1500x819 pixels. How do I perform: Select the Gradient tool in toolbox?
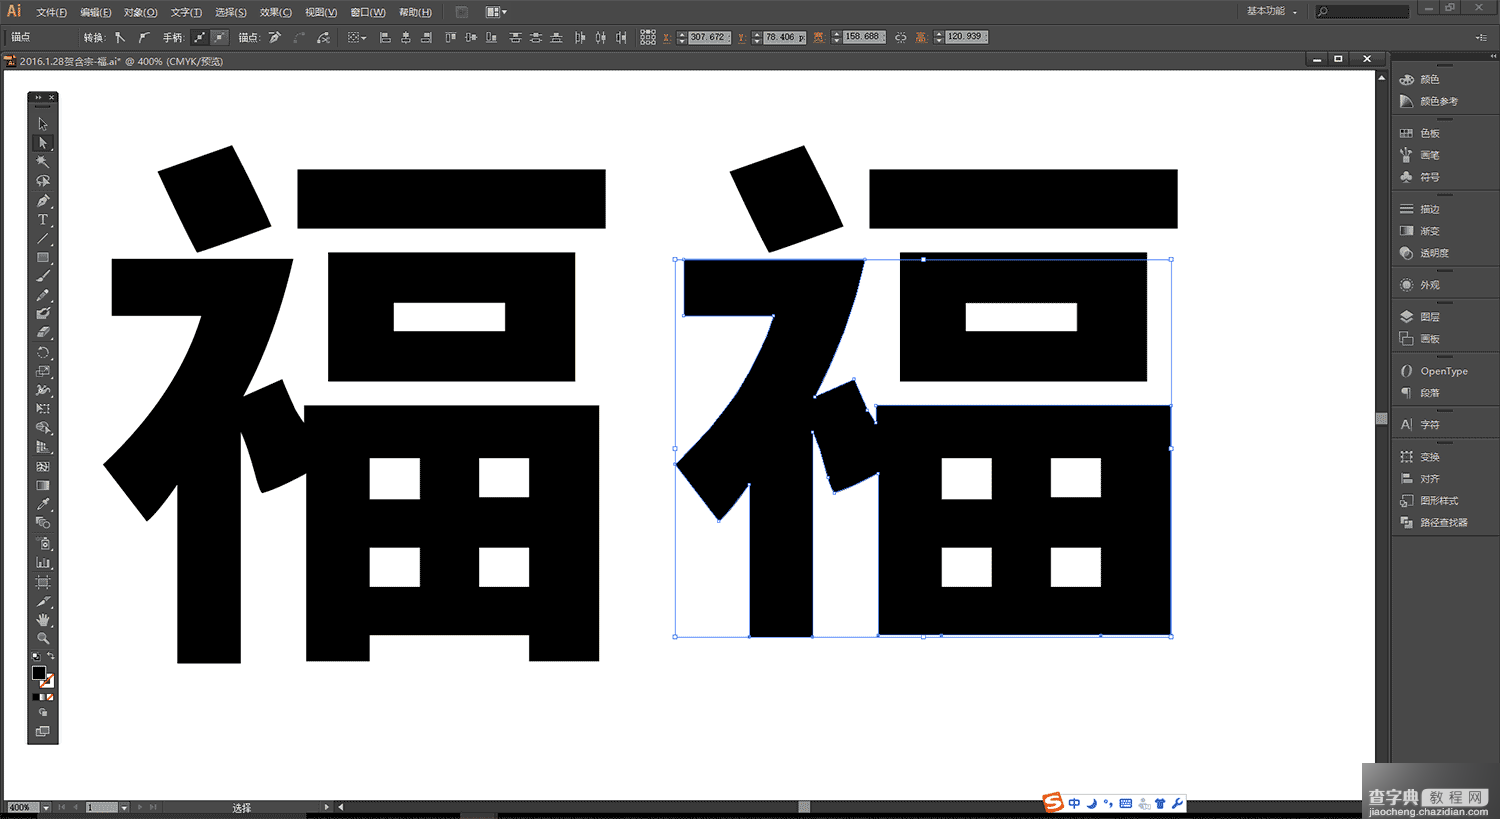43,485
